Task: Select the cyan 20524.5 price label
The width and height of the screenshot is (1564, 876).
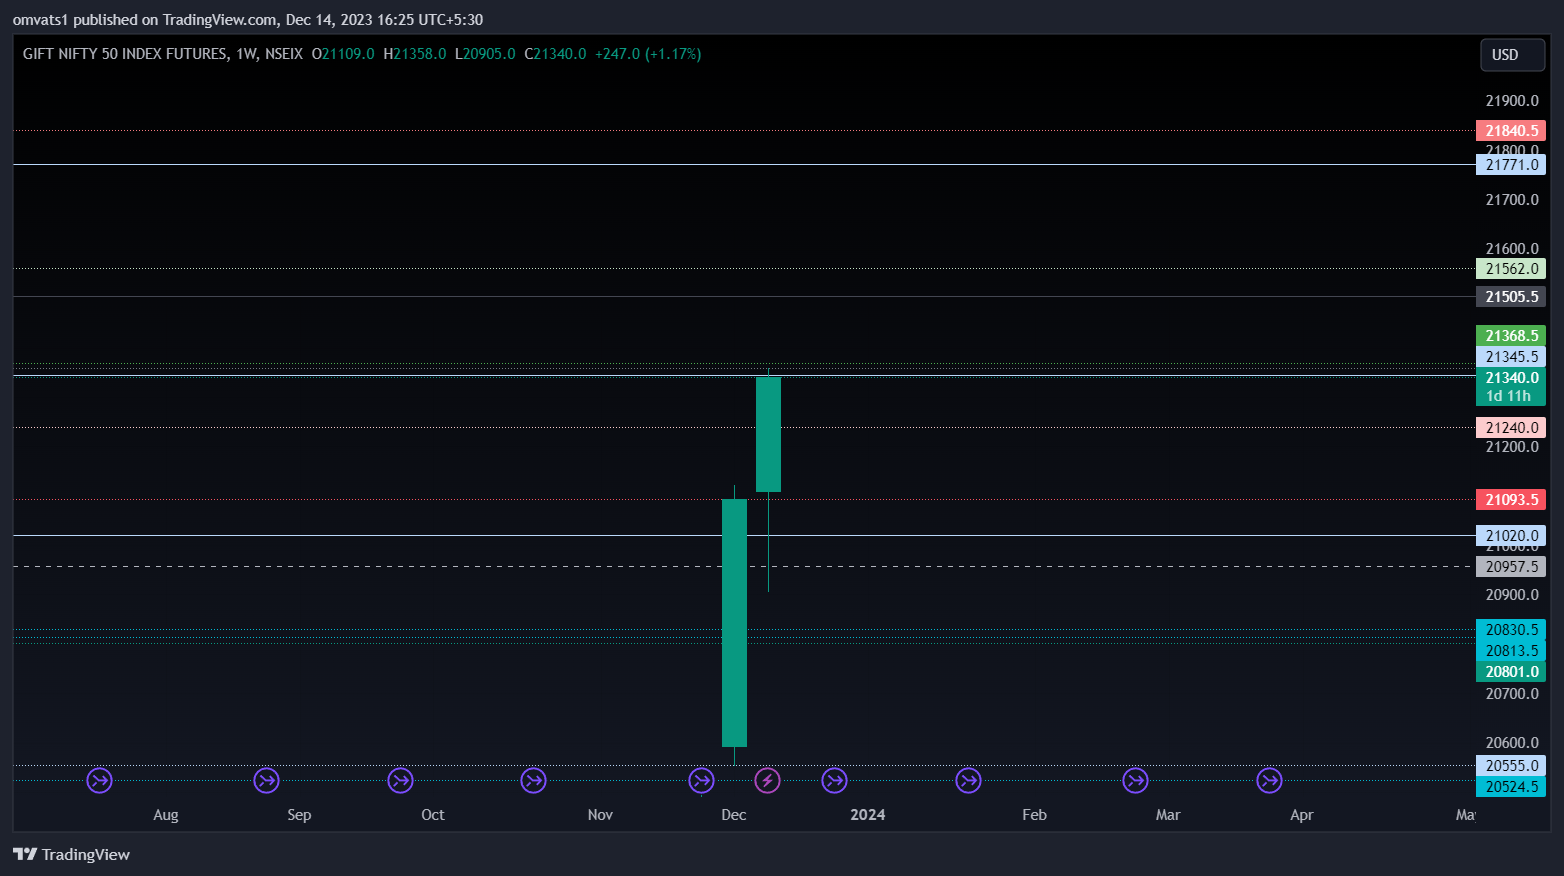Action: 1511,787
